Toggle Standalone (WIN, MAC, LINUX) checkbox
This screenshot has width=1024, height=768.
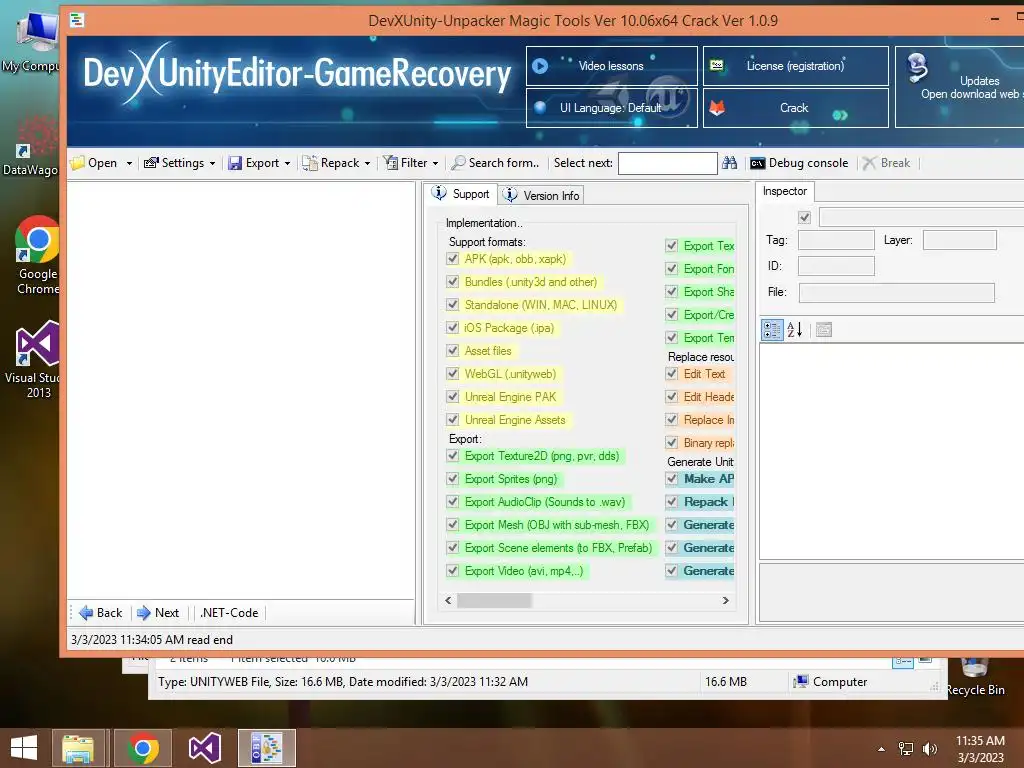coord(453,304)
